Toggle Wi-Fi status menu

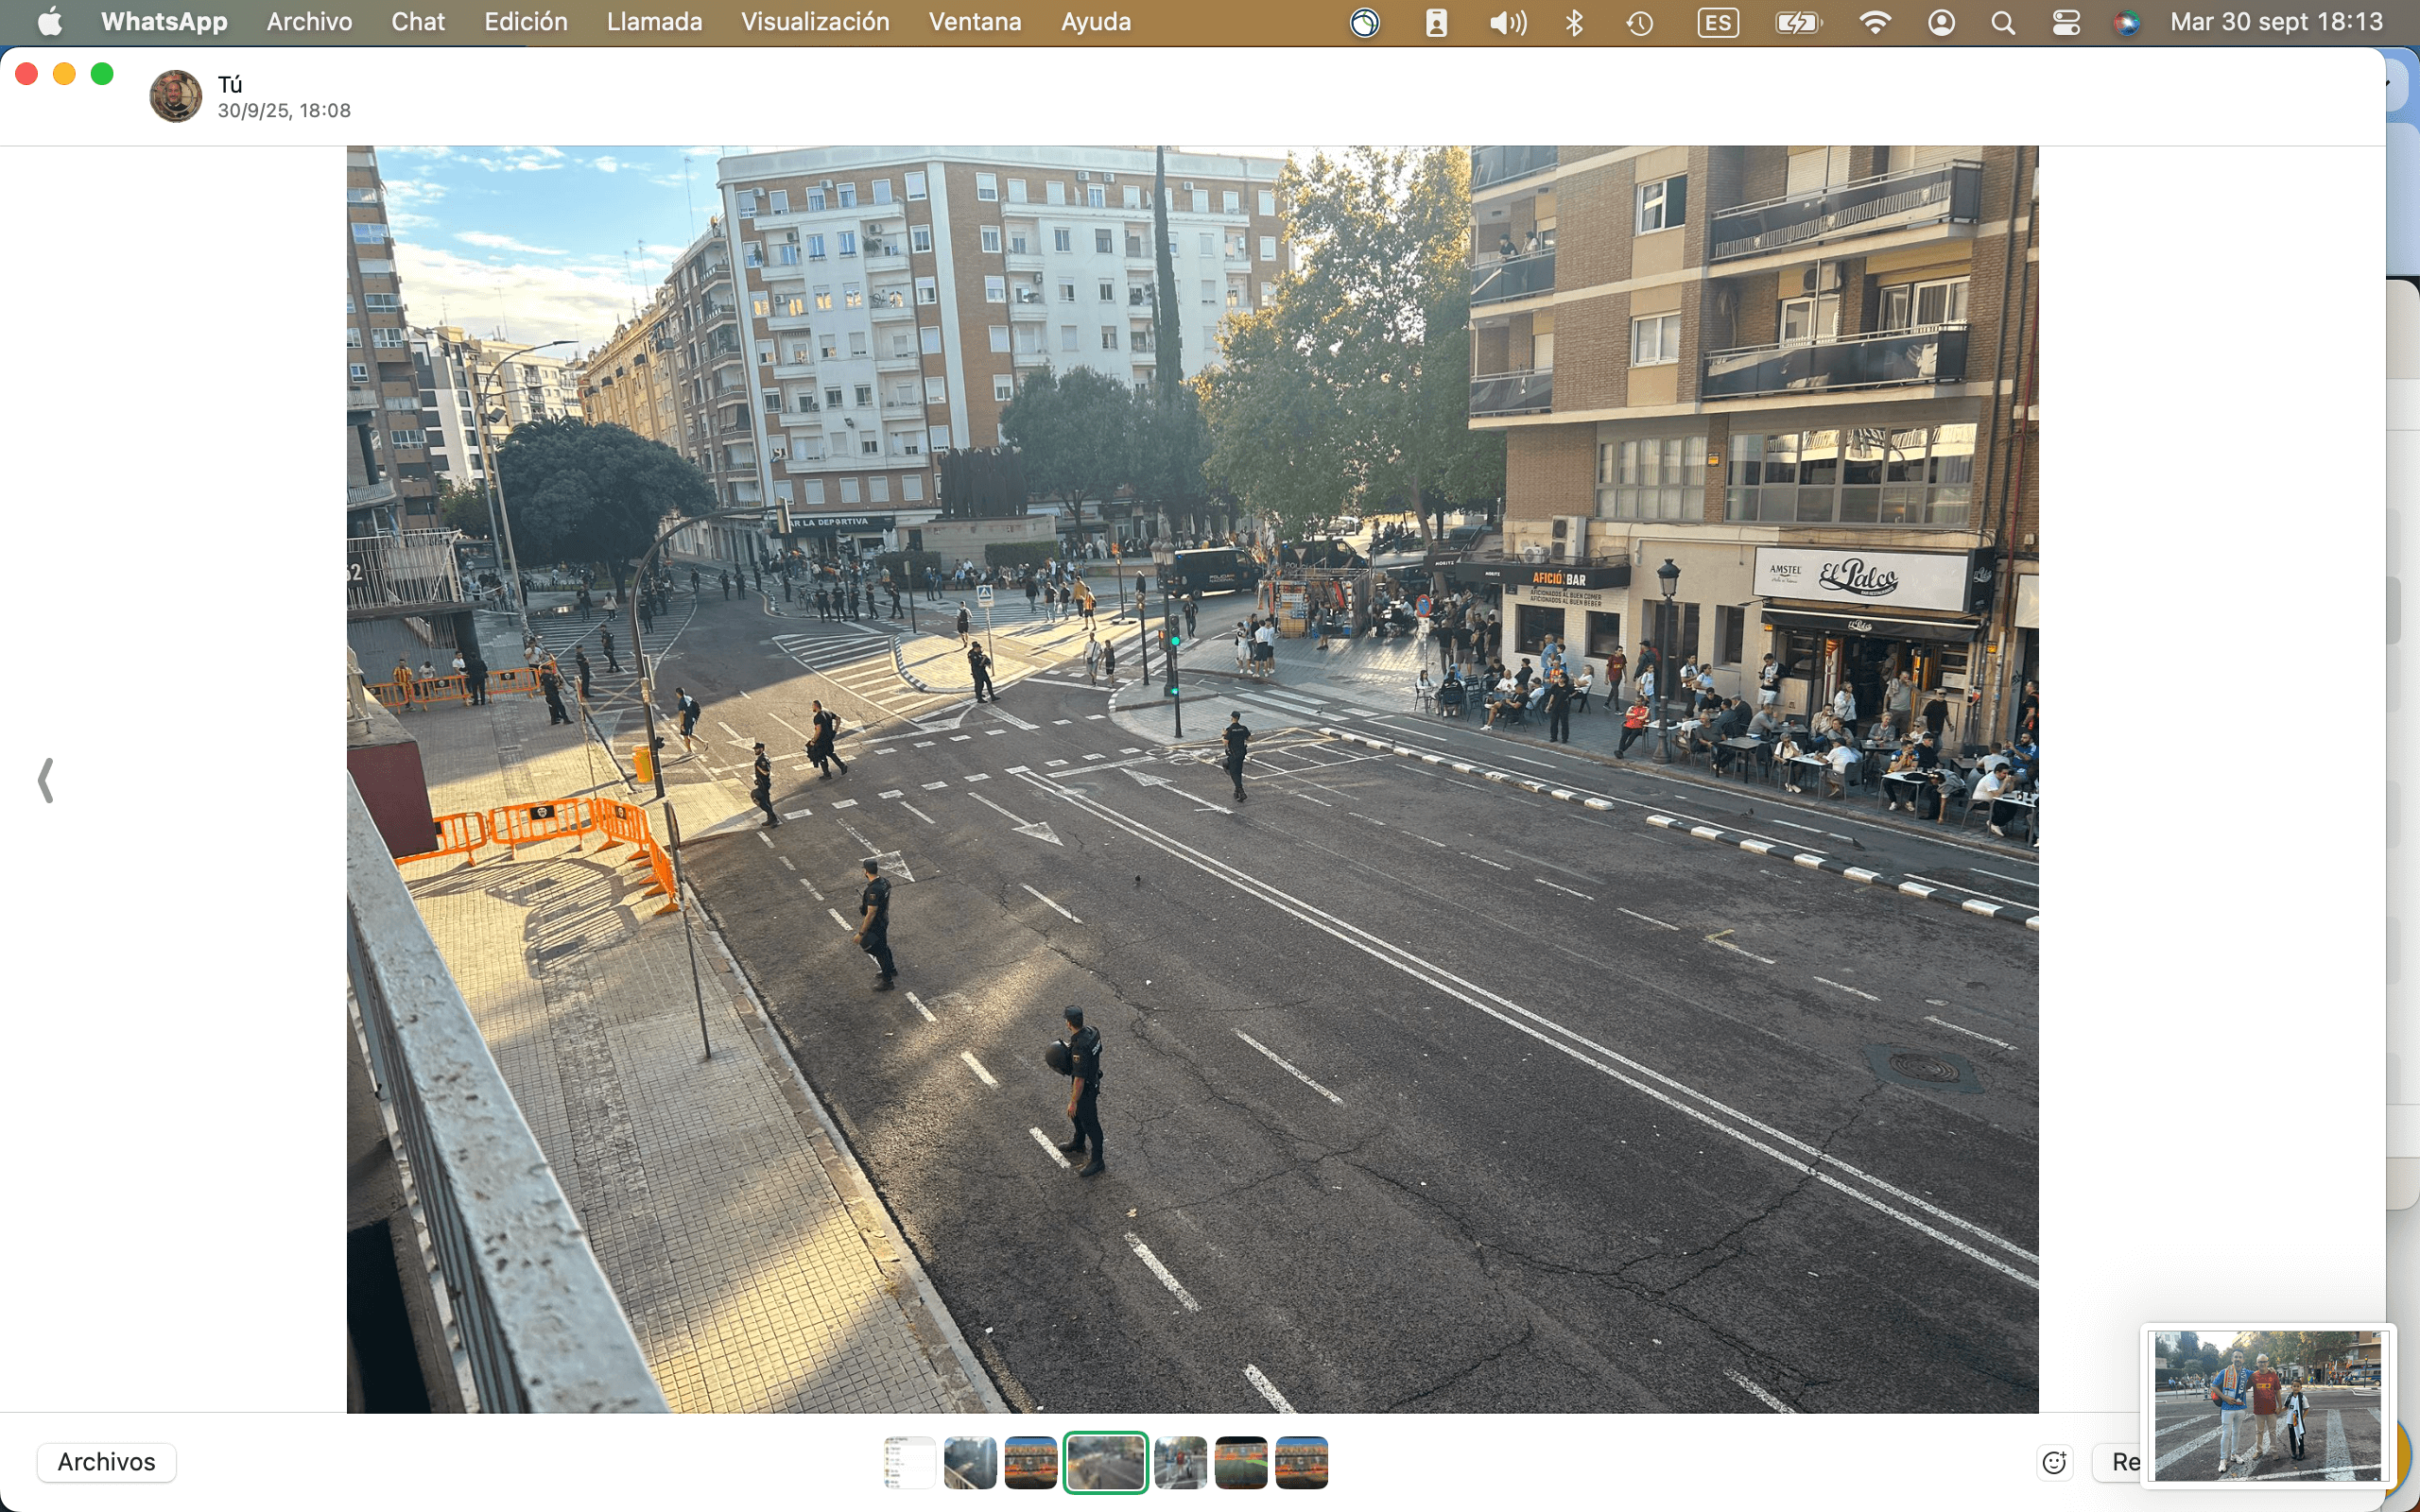1874,22
